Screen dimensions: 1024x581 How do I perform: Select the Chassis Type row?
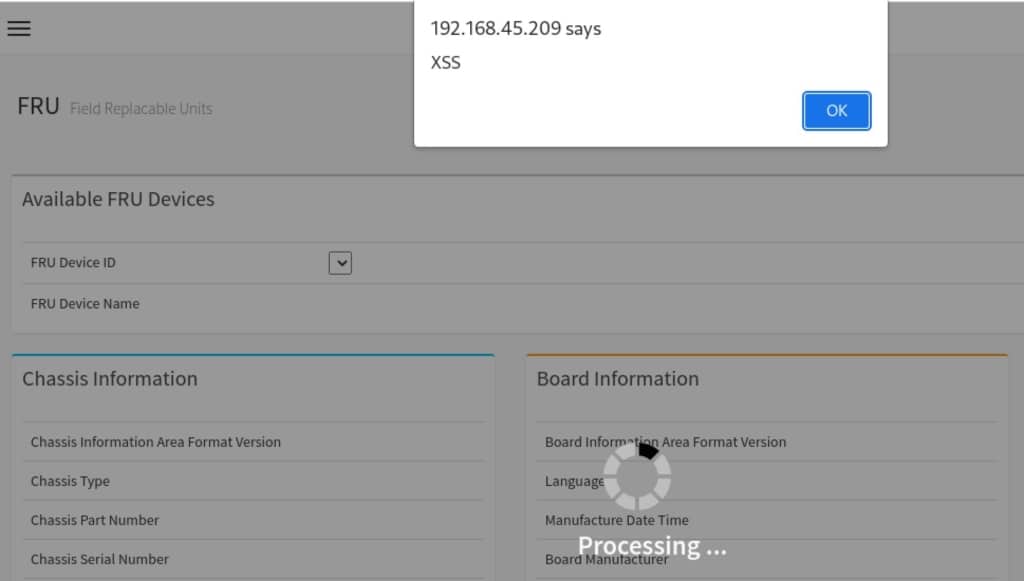[70, 481]
